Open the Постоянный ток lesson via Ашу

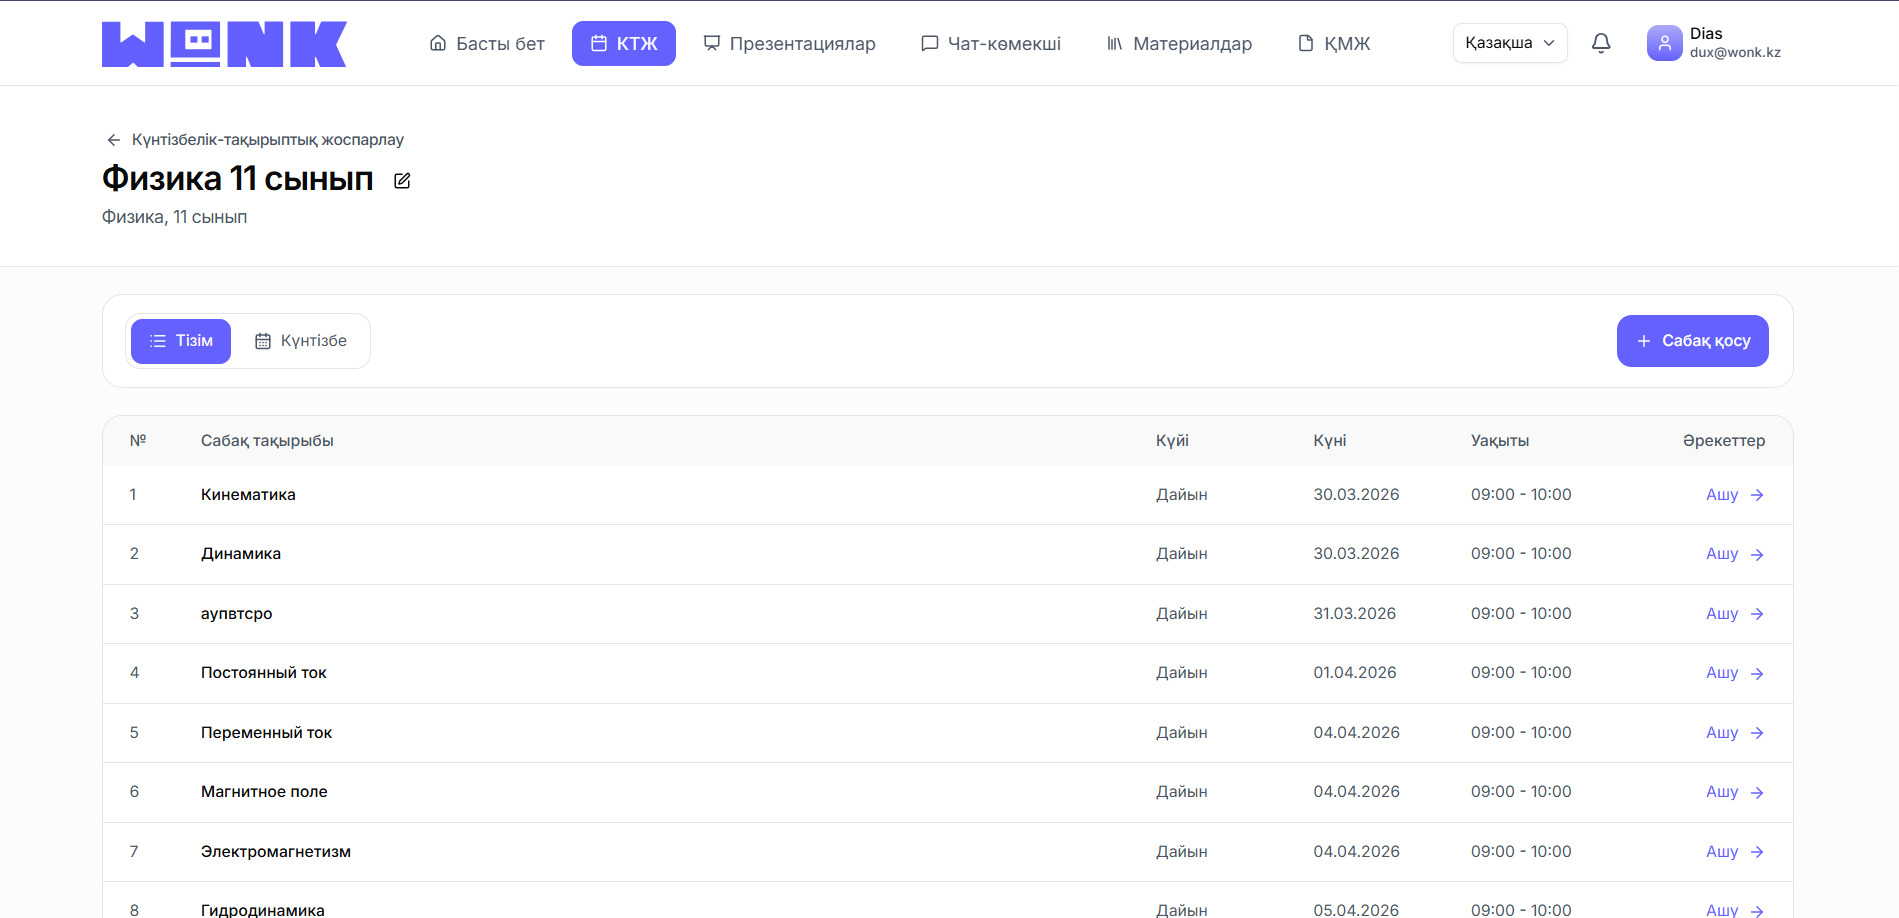pyautogui.click(x=1721, y=673)
